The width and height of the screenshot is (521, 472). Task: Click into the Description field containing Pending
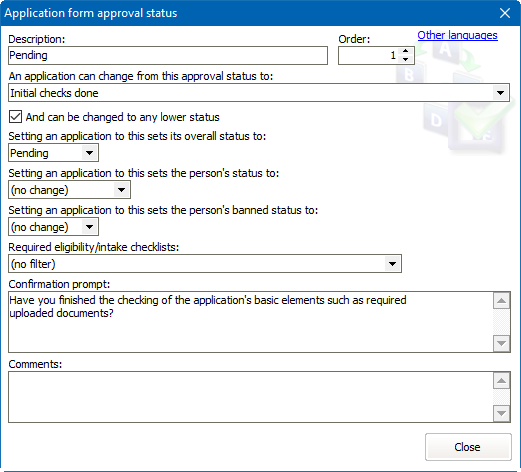tap(168, 55)
